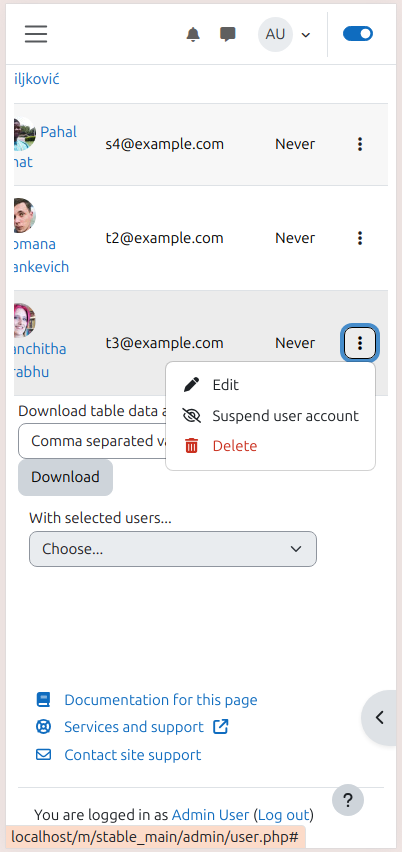
Task: Click the Download button
Action: click(x=65, y=477)
